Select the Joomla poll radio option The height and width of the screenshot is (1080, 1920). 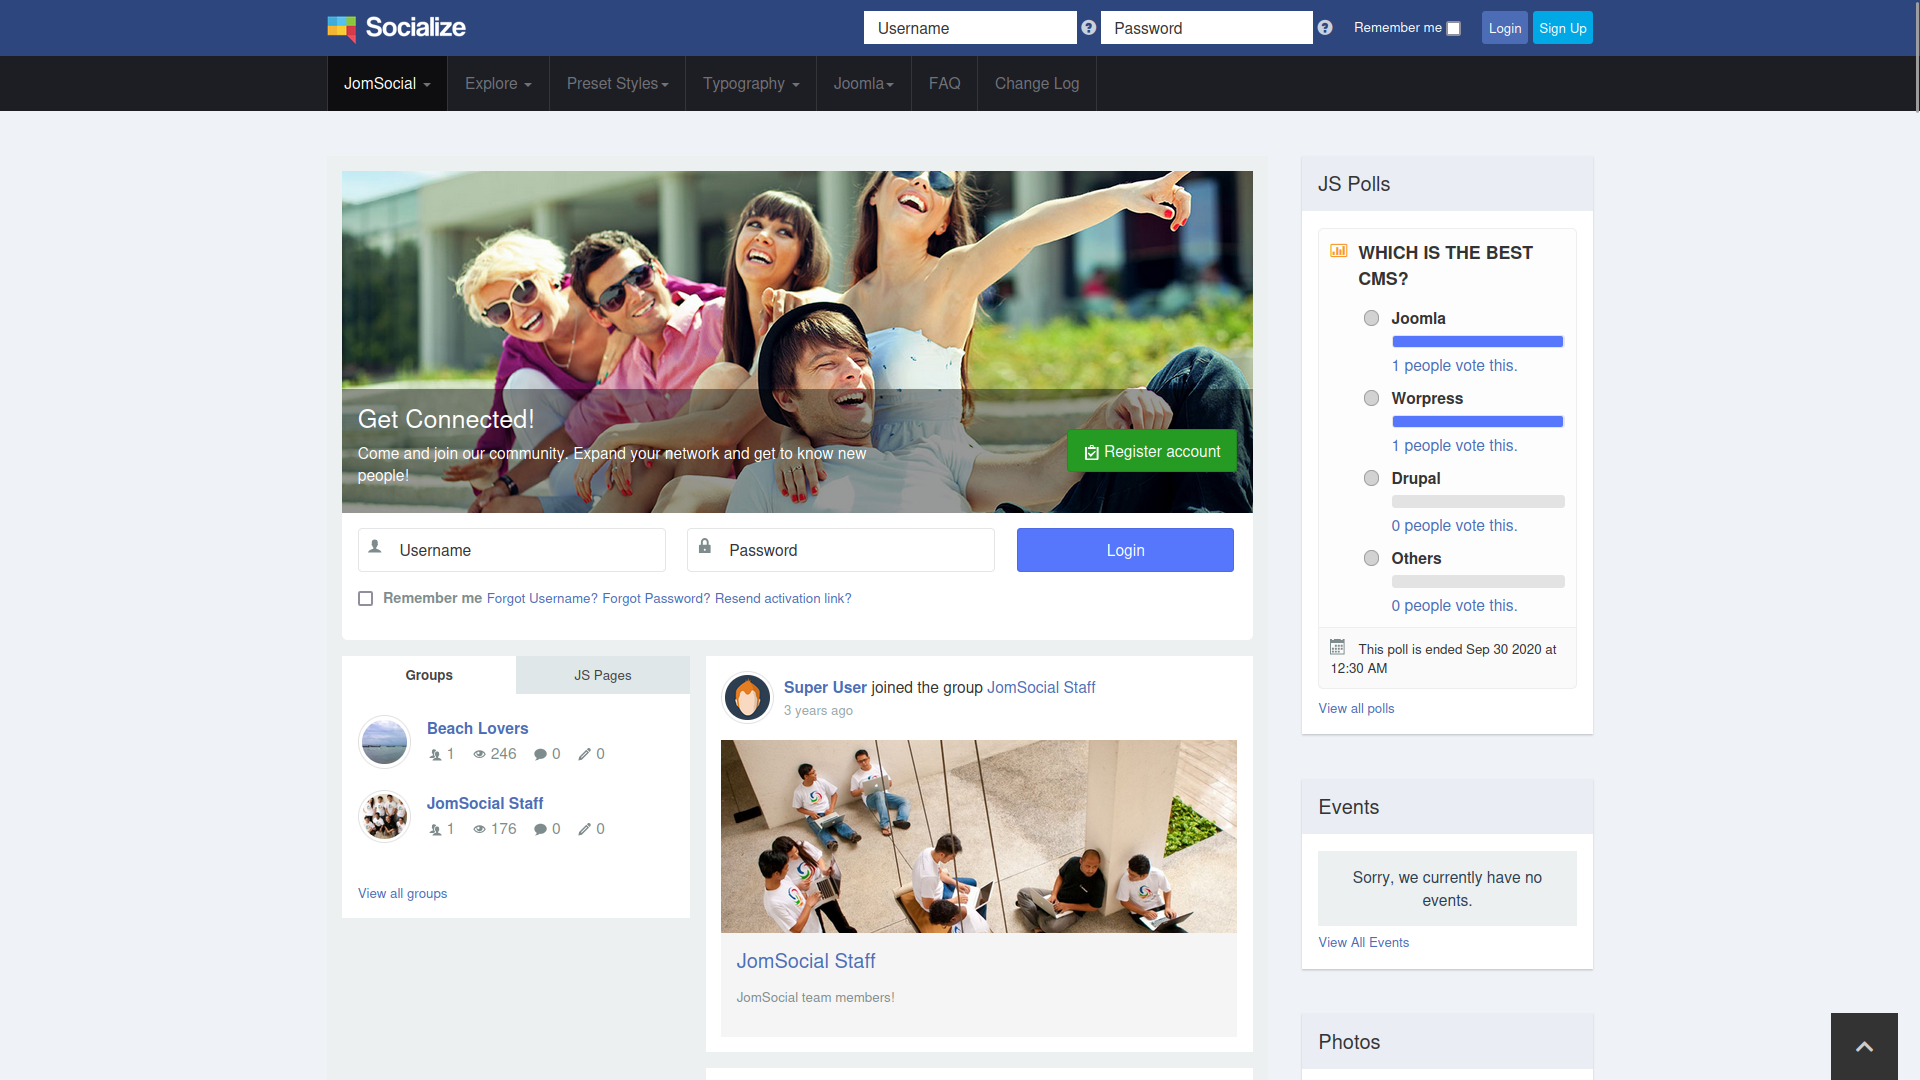click(1371, 318)
